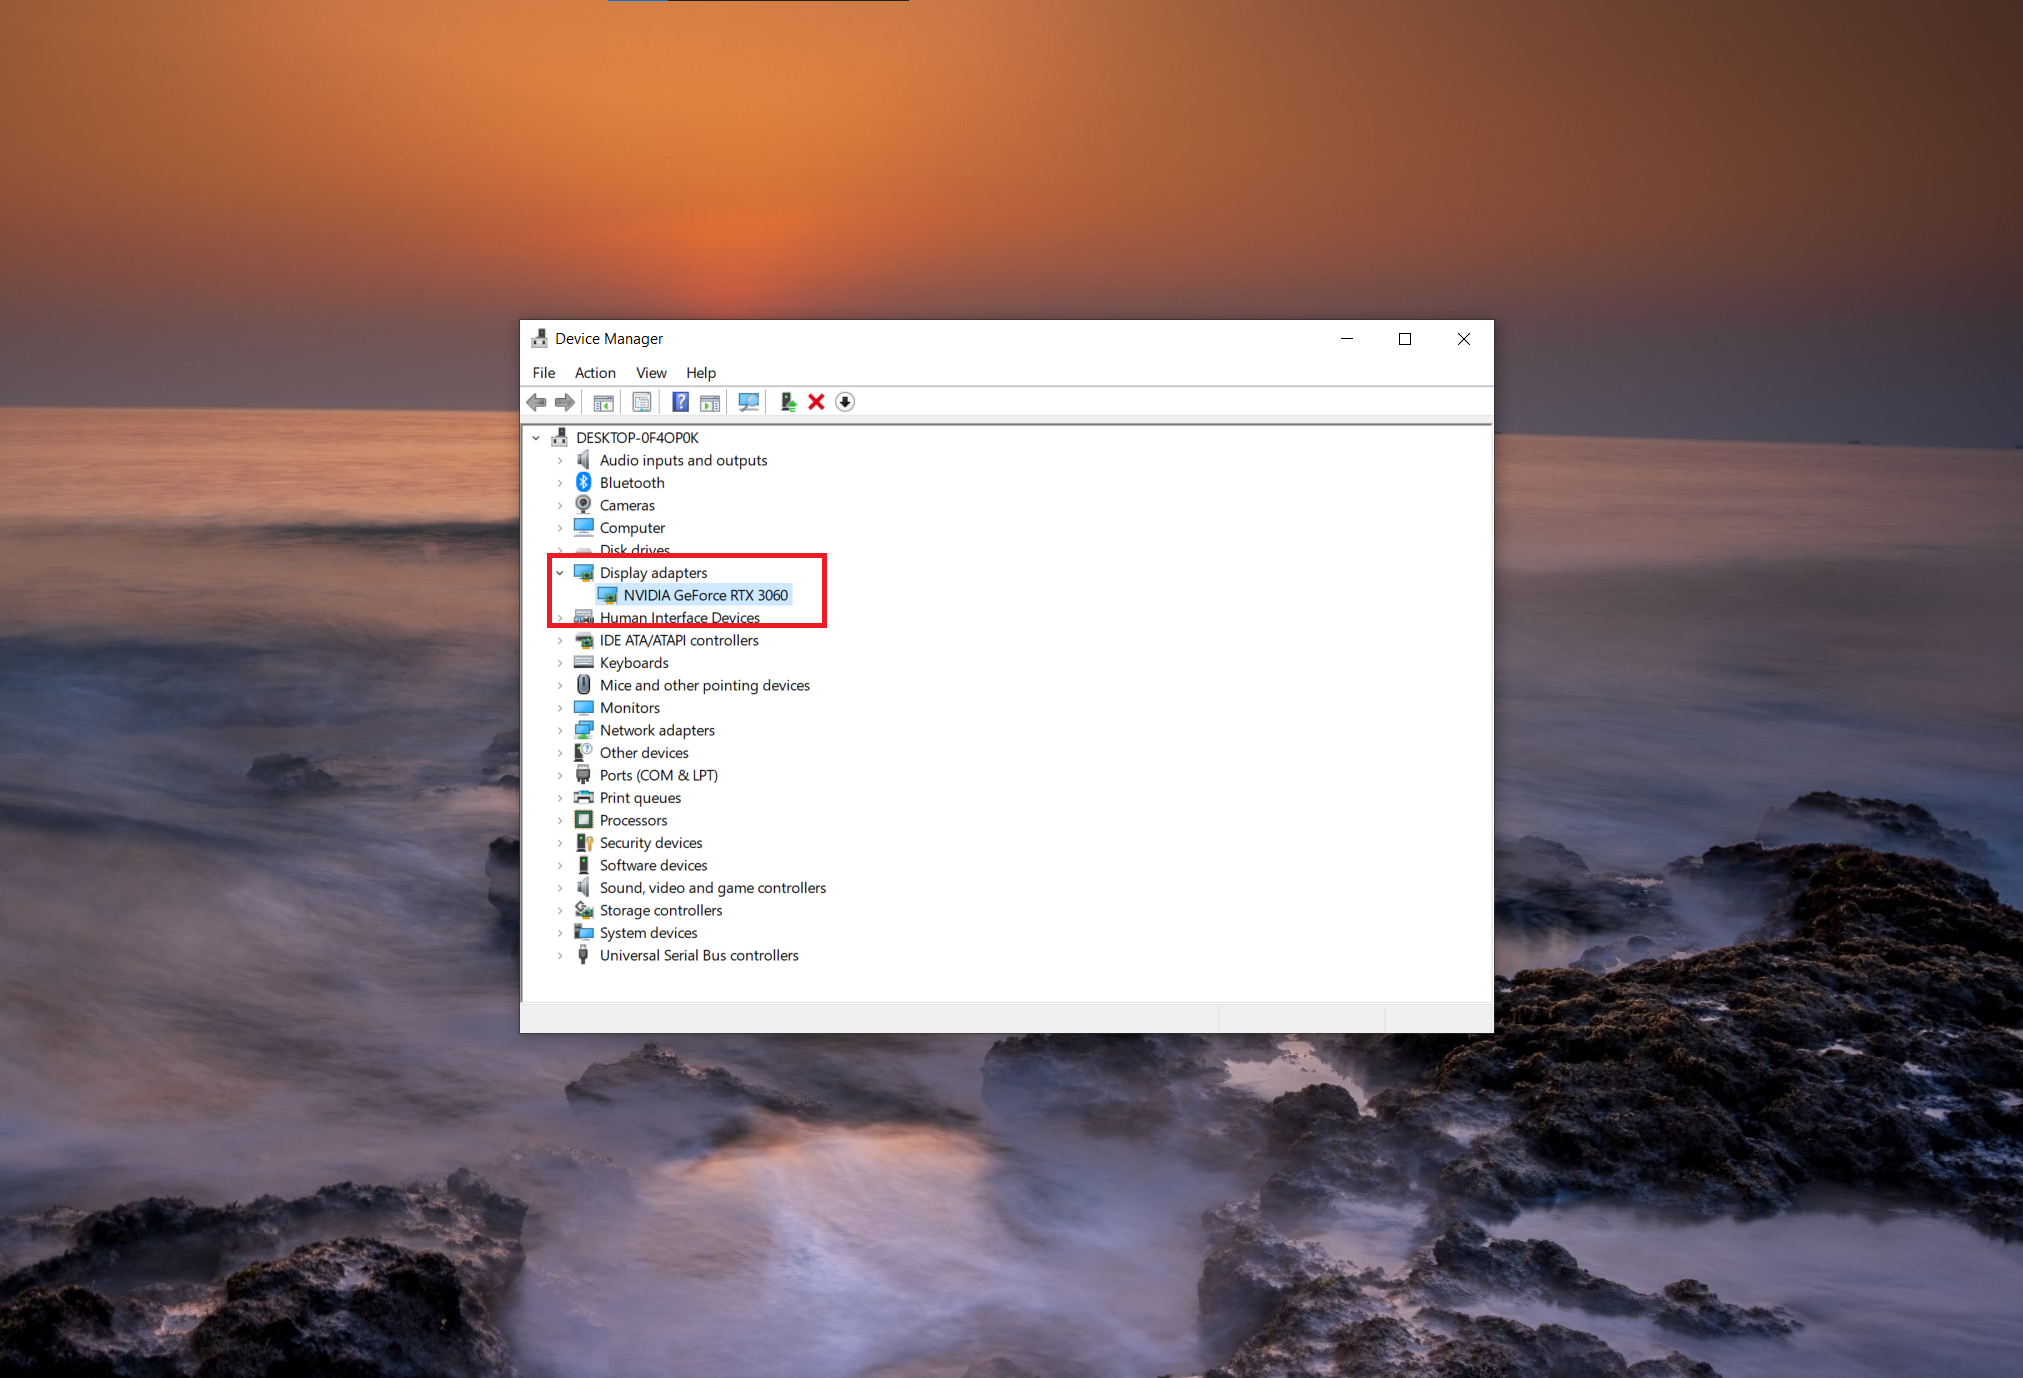
Task: Click the Update device driver icon
Action: pos(788,402)
